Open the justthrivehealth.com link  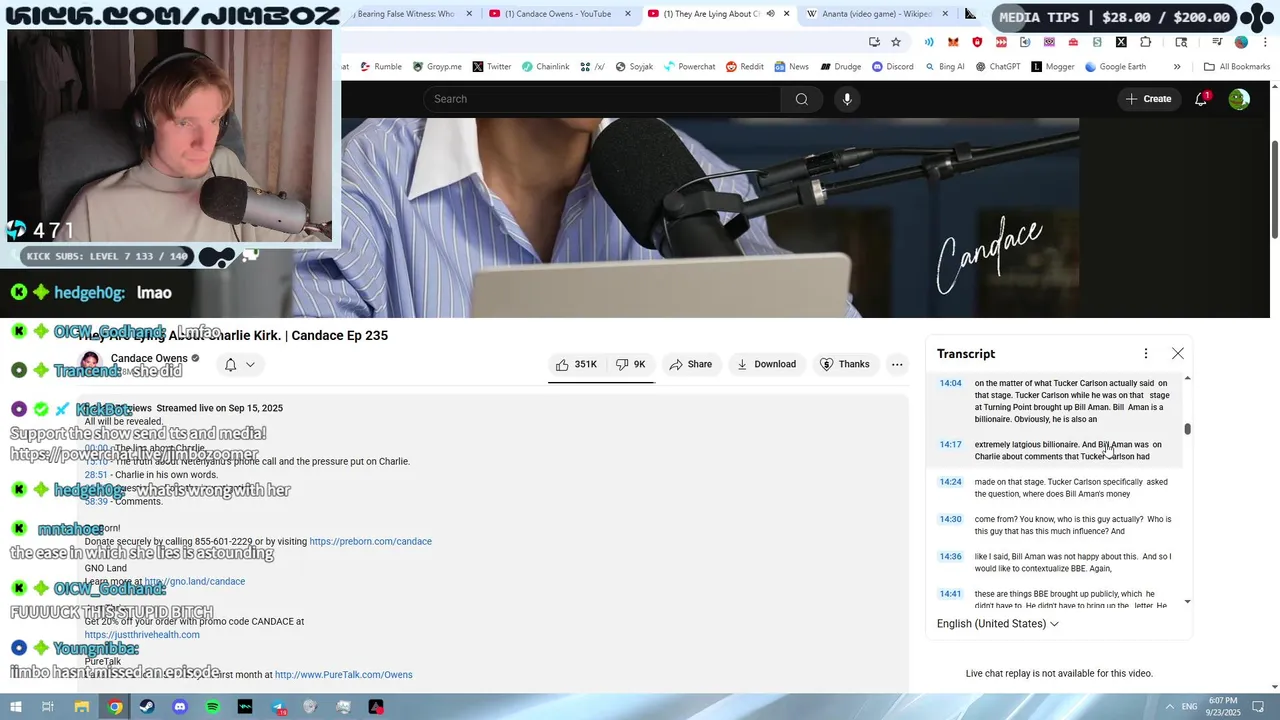point(142,635)
